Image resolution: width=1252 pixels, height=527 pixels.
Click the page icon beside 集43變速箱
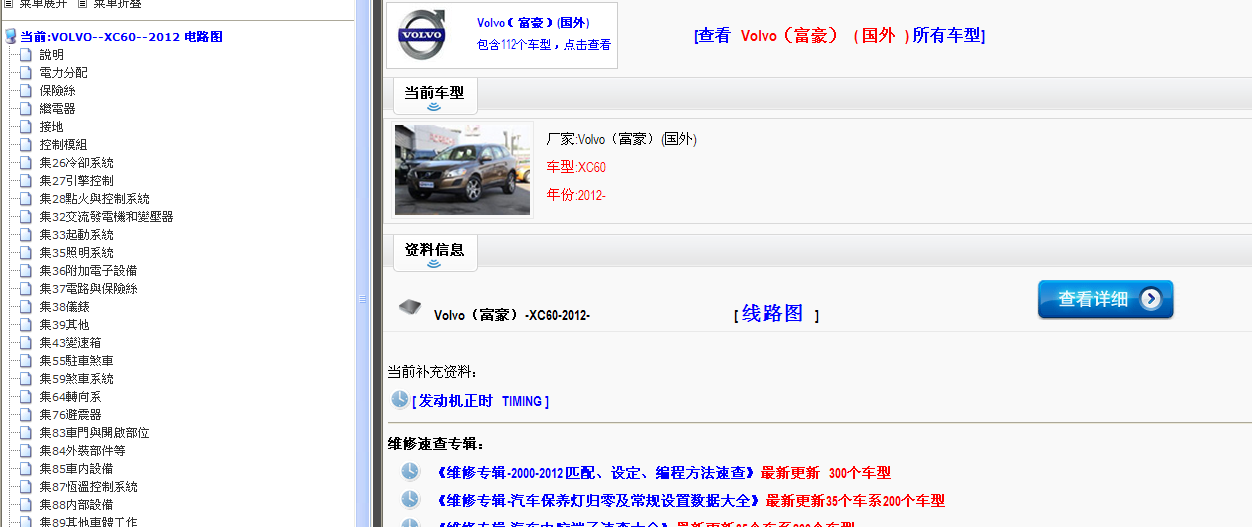pyautogui.click(x=26, y=343)
